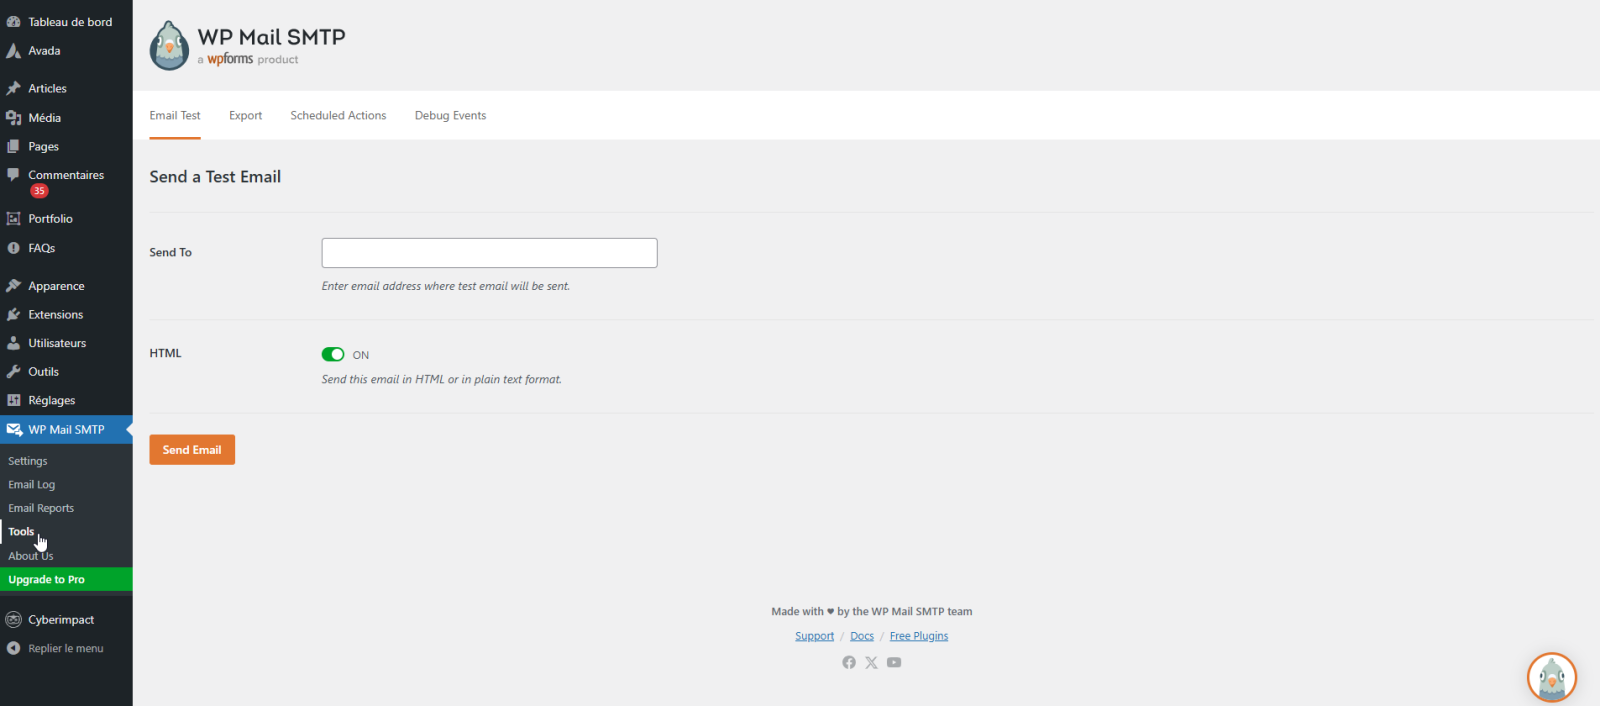Click the Send To email field
The height and width of the screenshot is (706, 1600).
tap(489, 253)
